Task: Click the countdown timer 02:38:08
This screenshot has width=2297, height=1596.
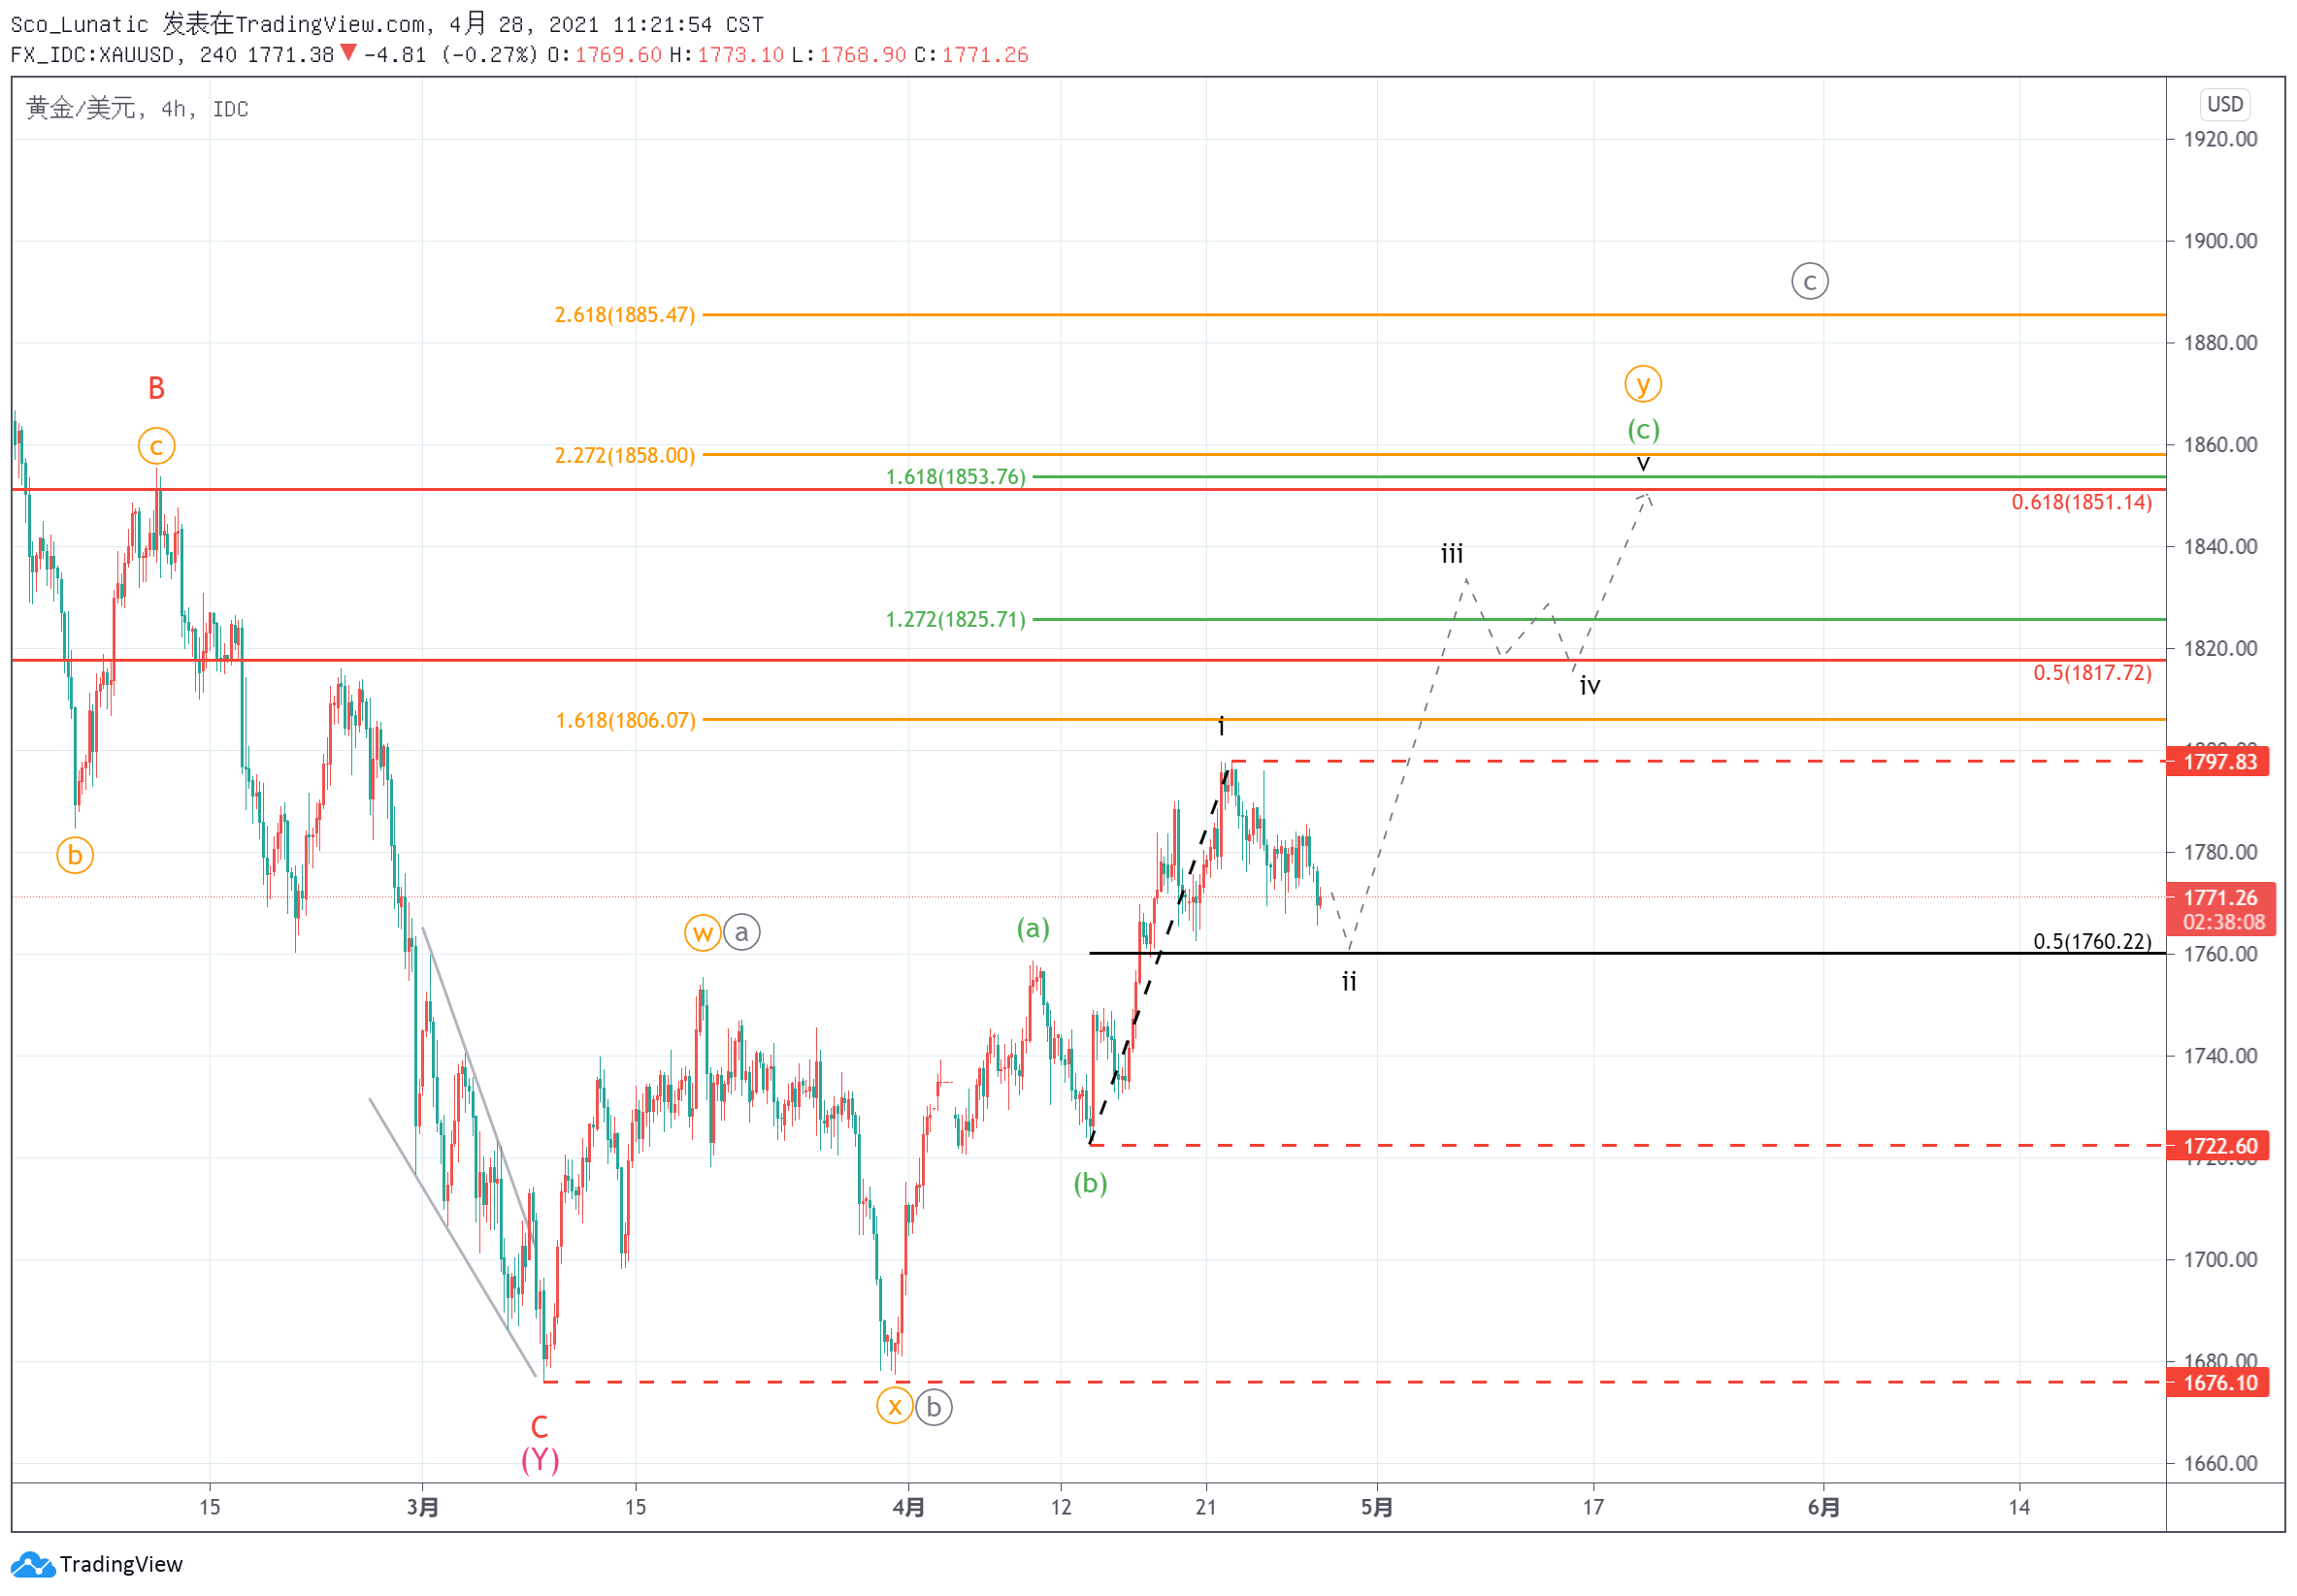Action: click(2224, 923)
